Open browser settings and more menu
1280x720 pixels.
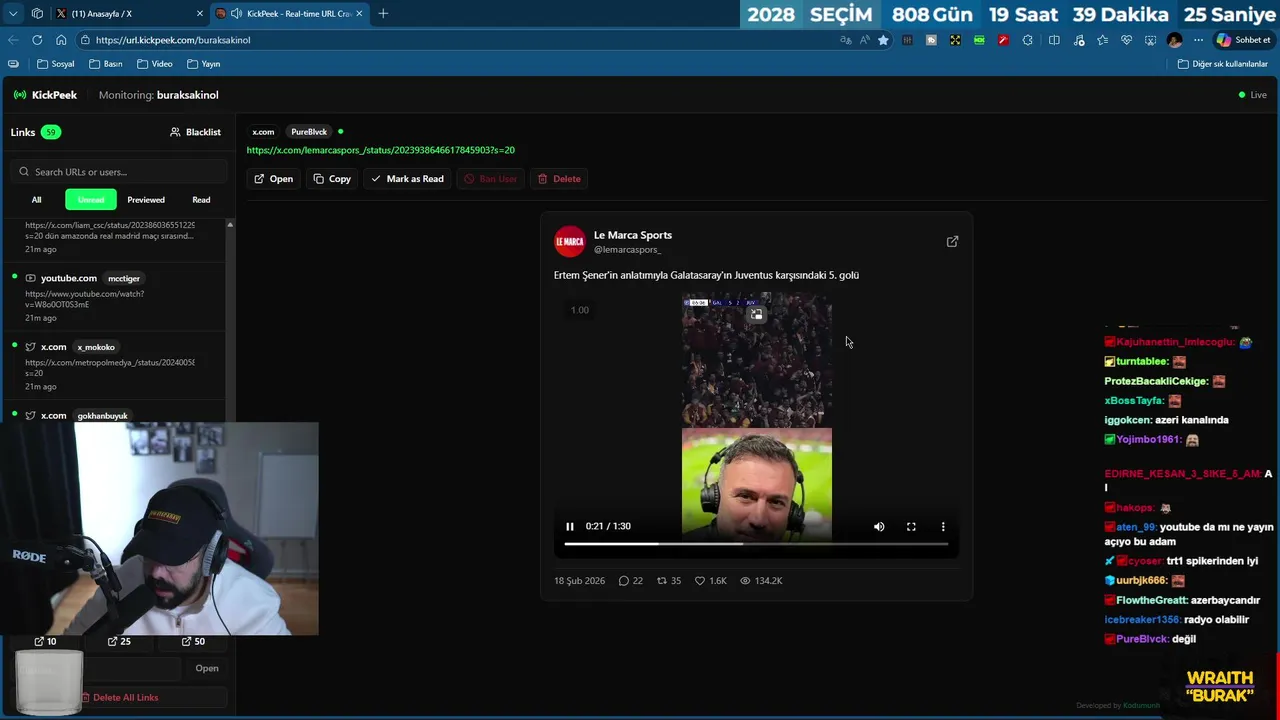[x=1198, y=40]
